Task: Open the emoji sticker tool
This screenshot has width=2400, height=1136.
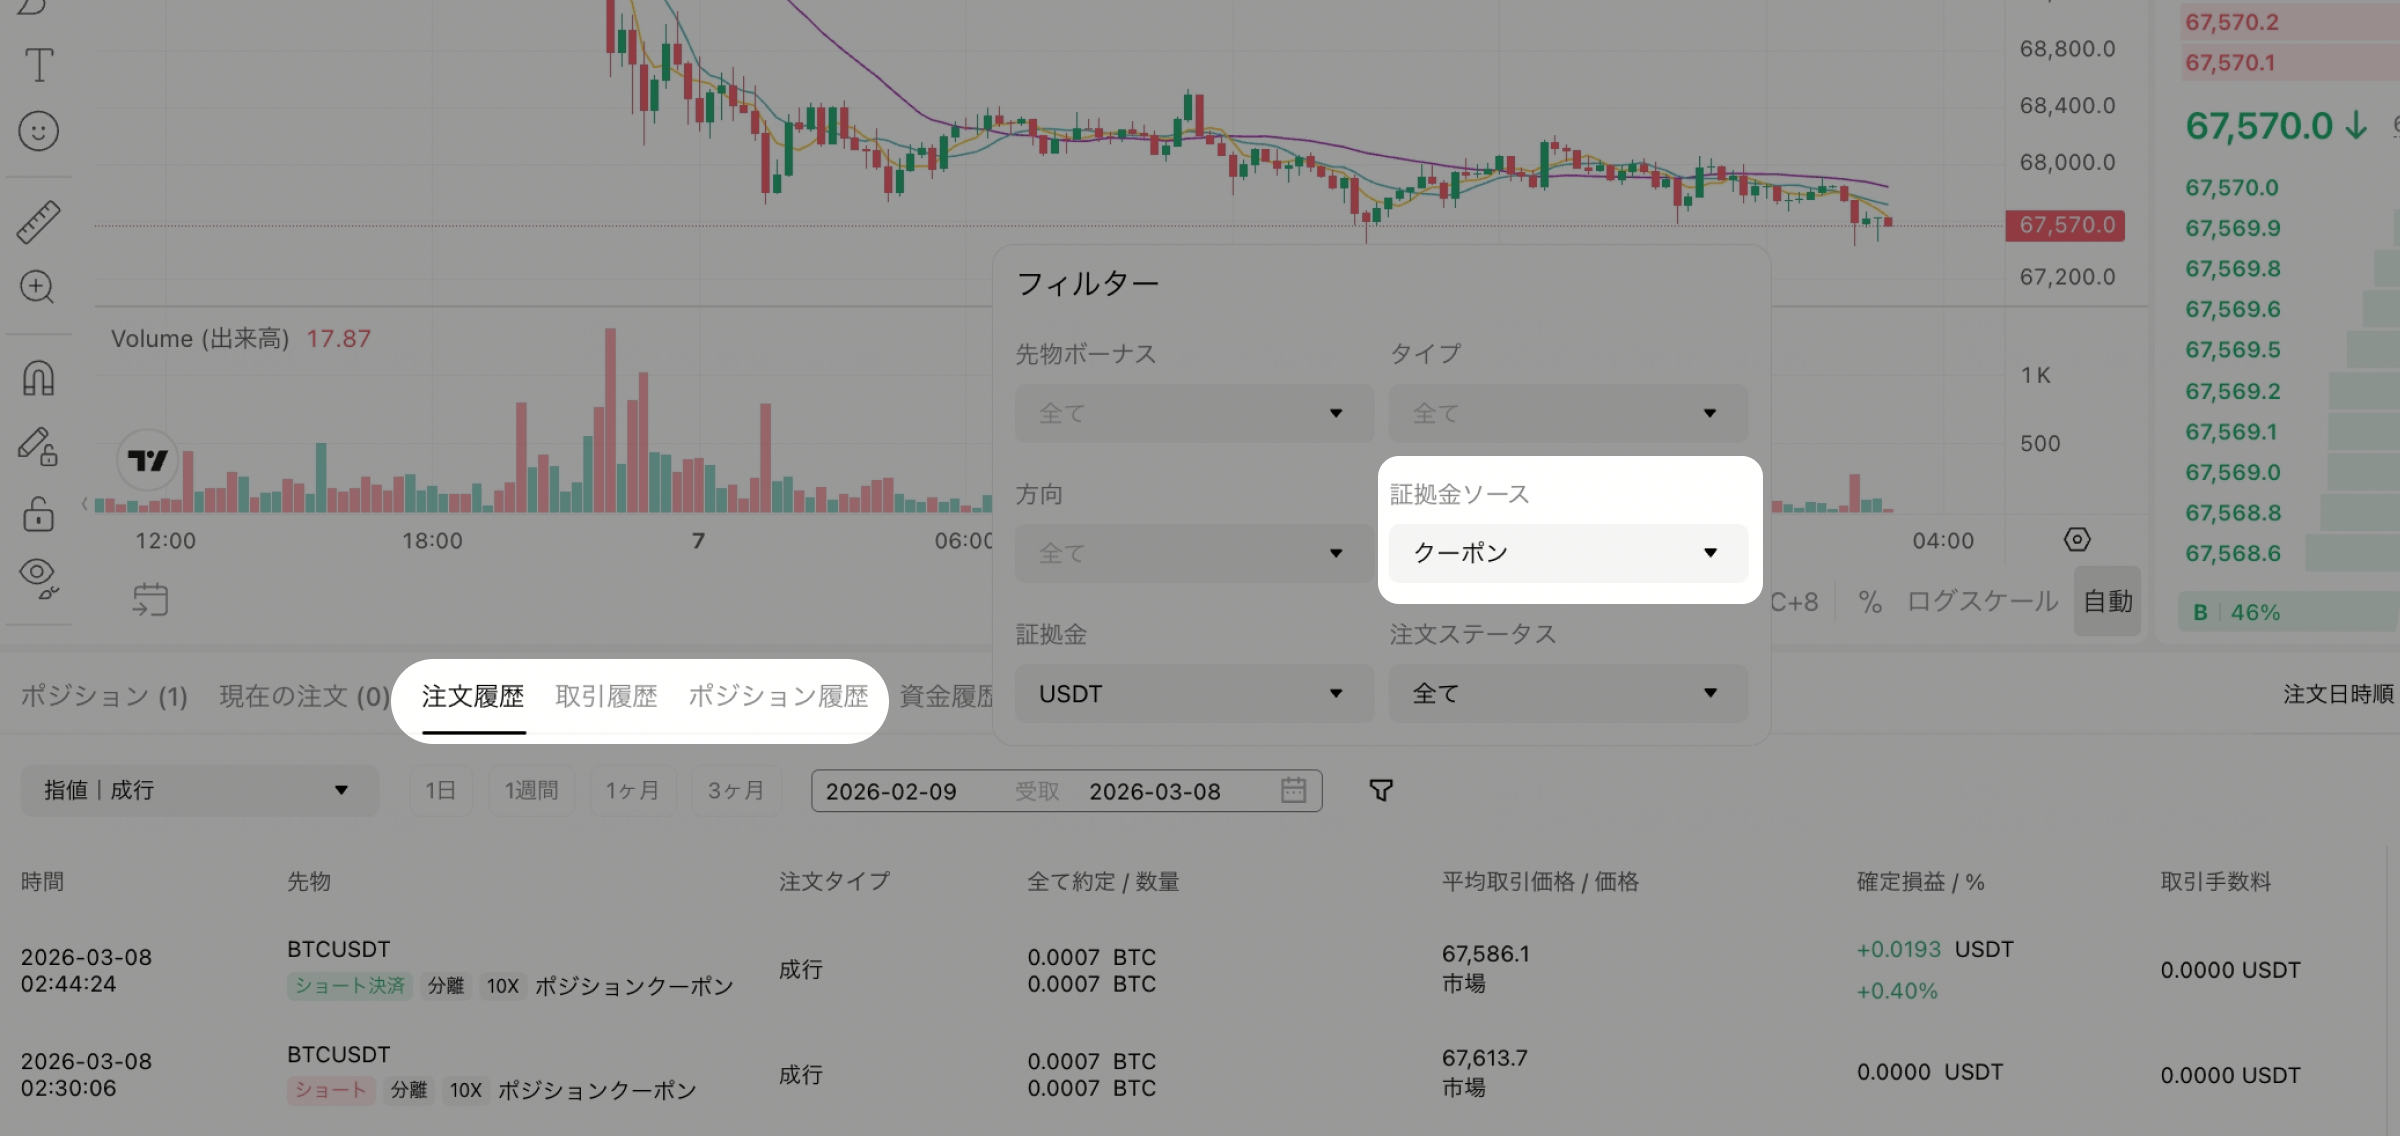Action: point(39,131)
